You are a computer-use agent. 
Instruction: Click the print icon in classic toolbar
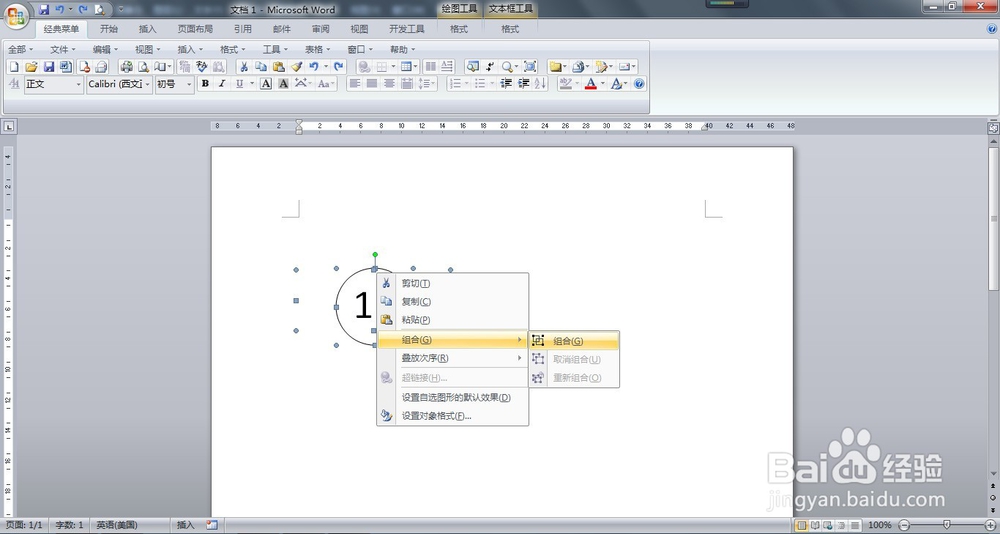(127, 66)
